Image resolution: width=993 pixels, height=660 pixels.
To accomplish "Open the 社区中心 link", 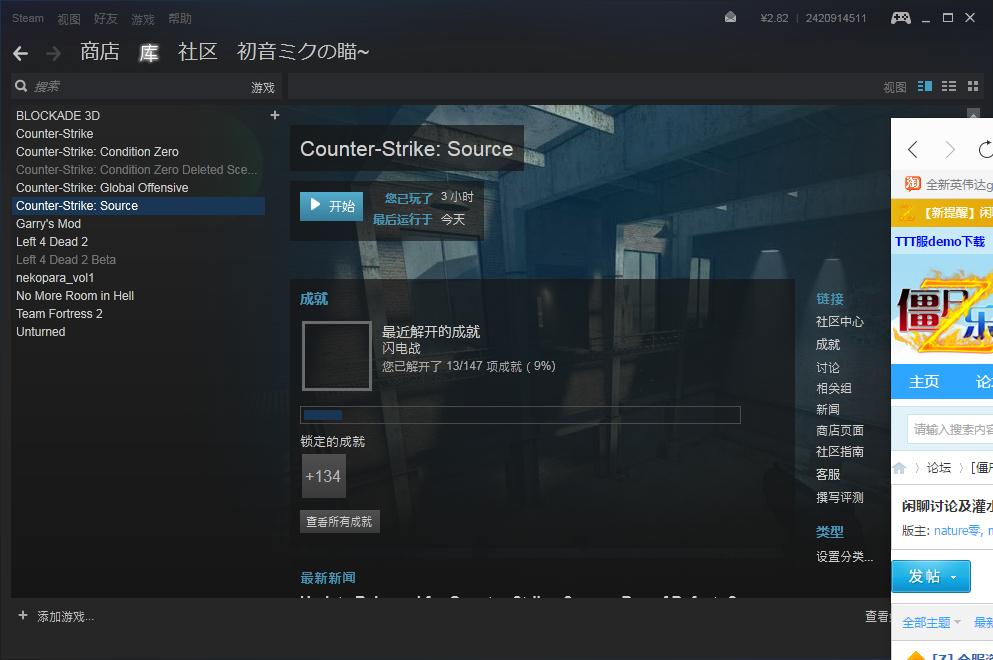I will [x=840, y=322].
